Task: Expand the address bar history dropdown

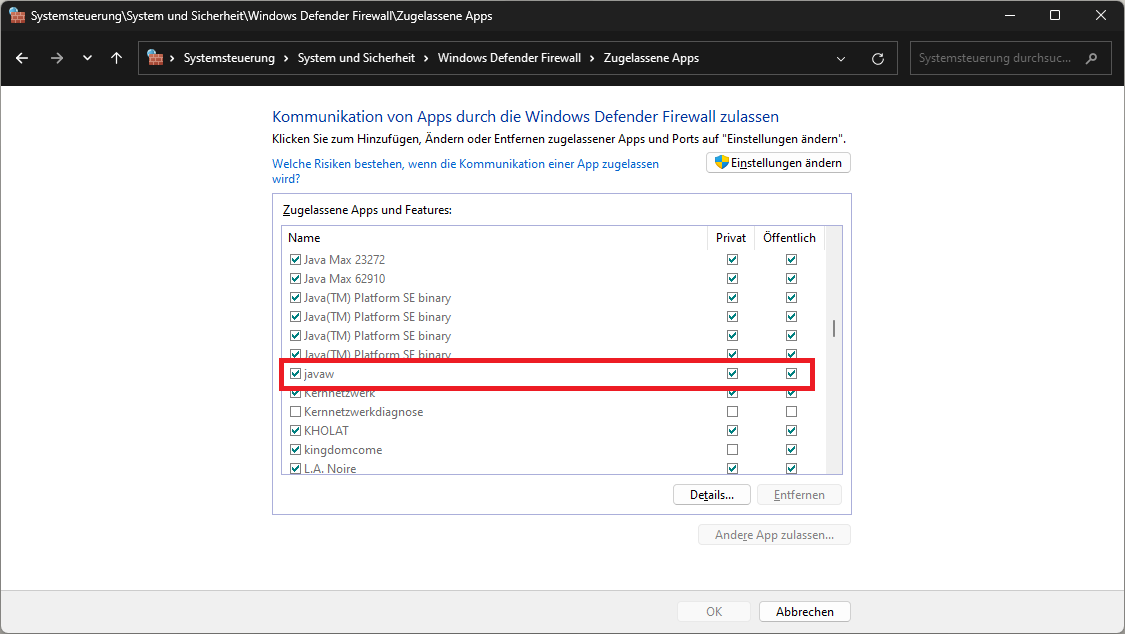Action: tap(841, 59)
